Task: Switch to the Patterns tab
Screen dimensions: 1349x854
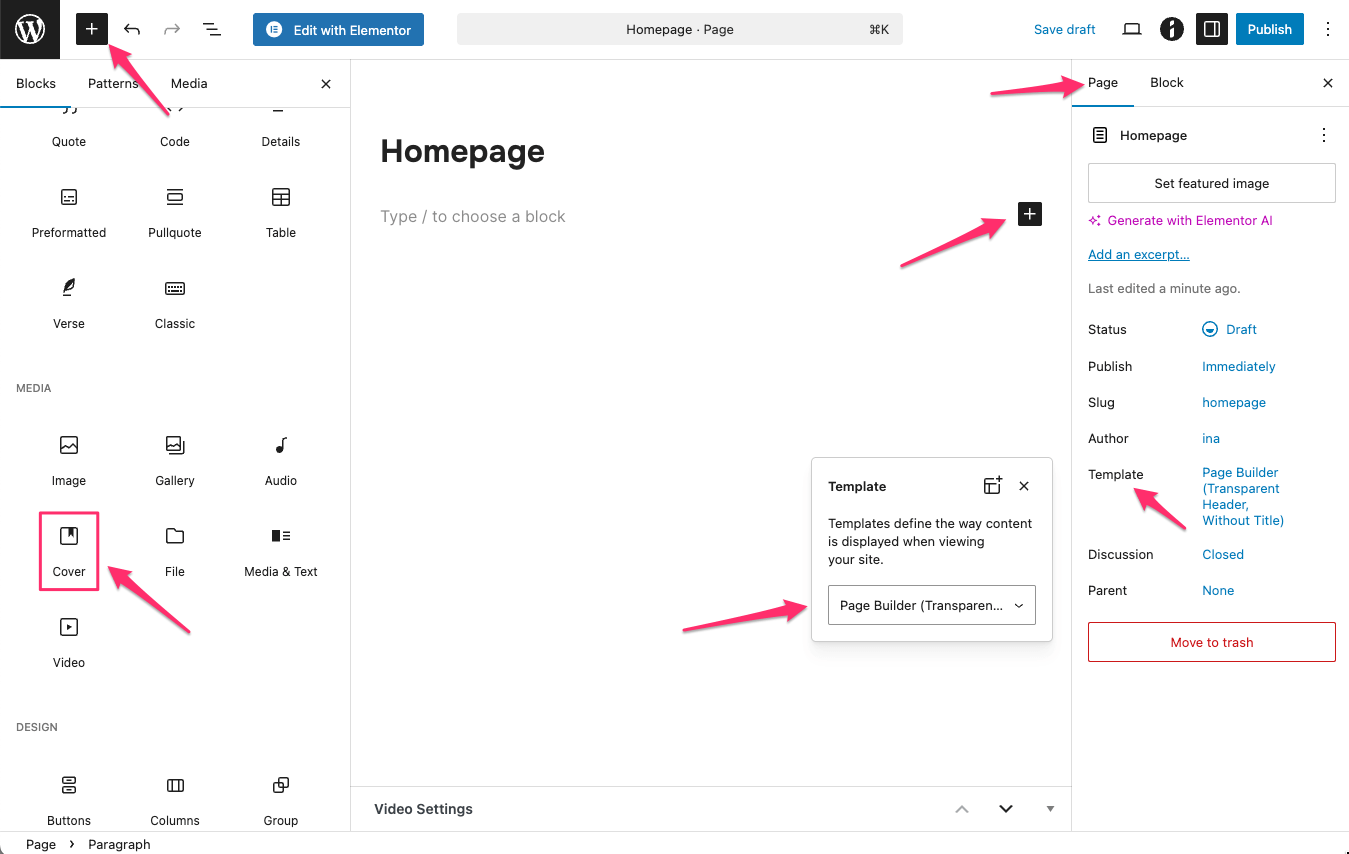Action: tap(113, 84)
